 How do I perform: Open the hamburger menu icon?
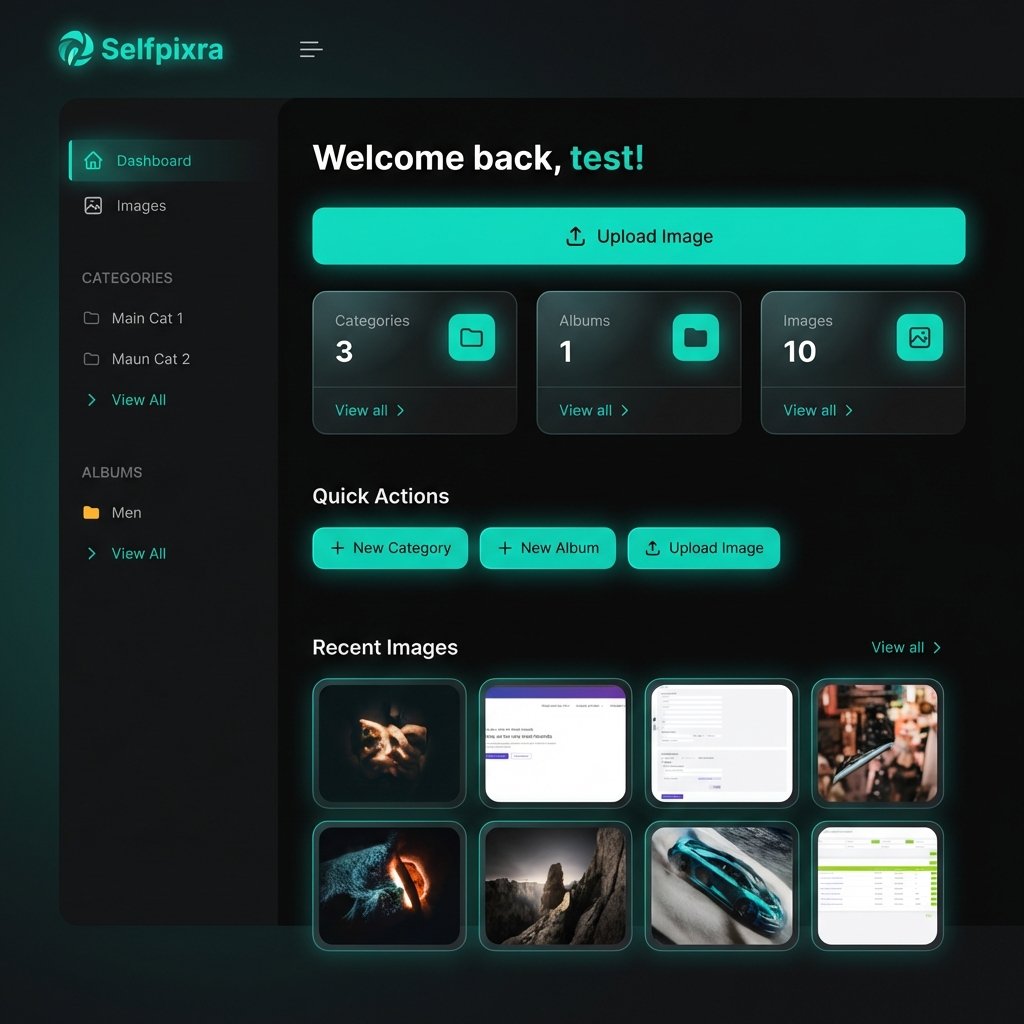(x=310, y=49)
